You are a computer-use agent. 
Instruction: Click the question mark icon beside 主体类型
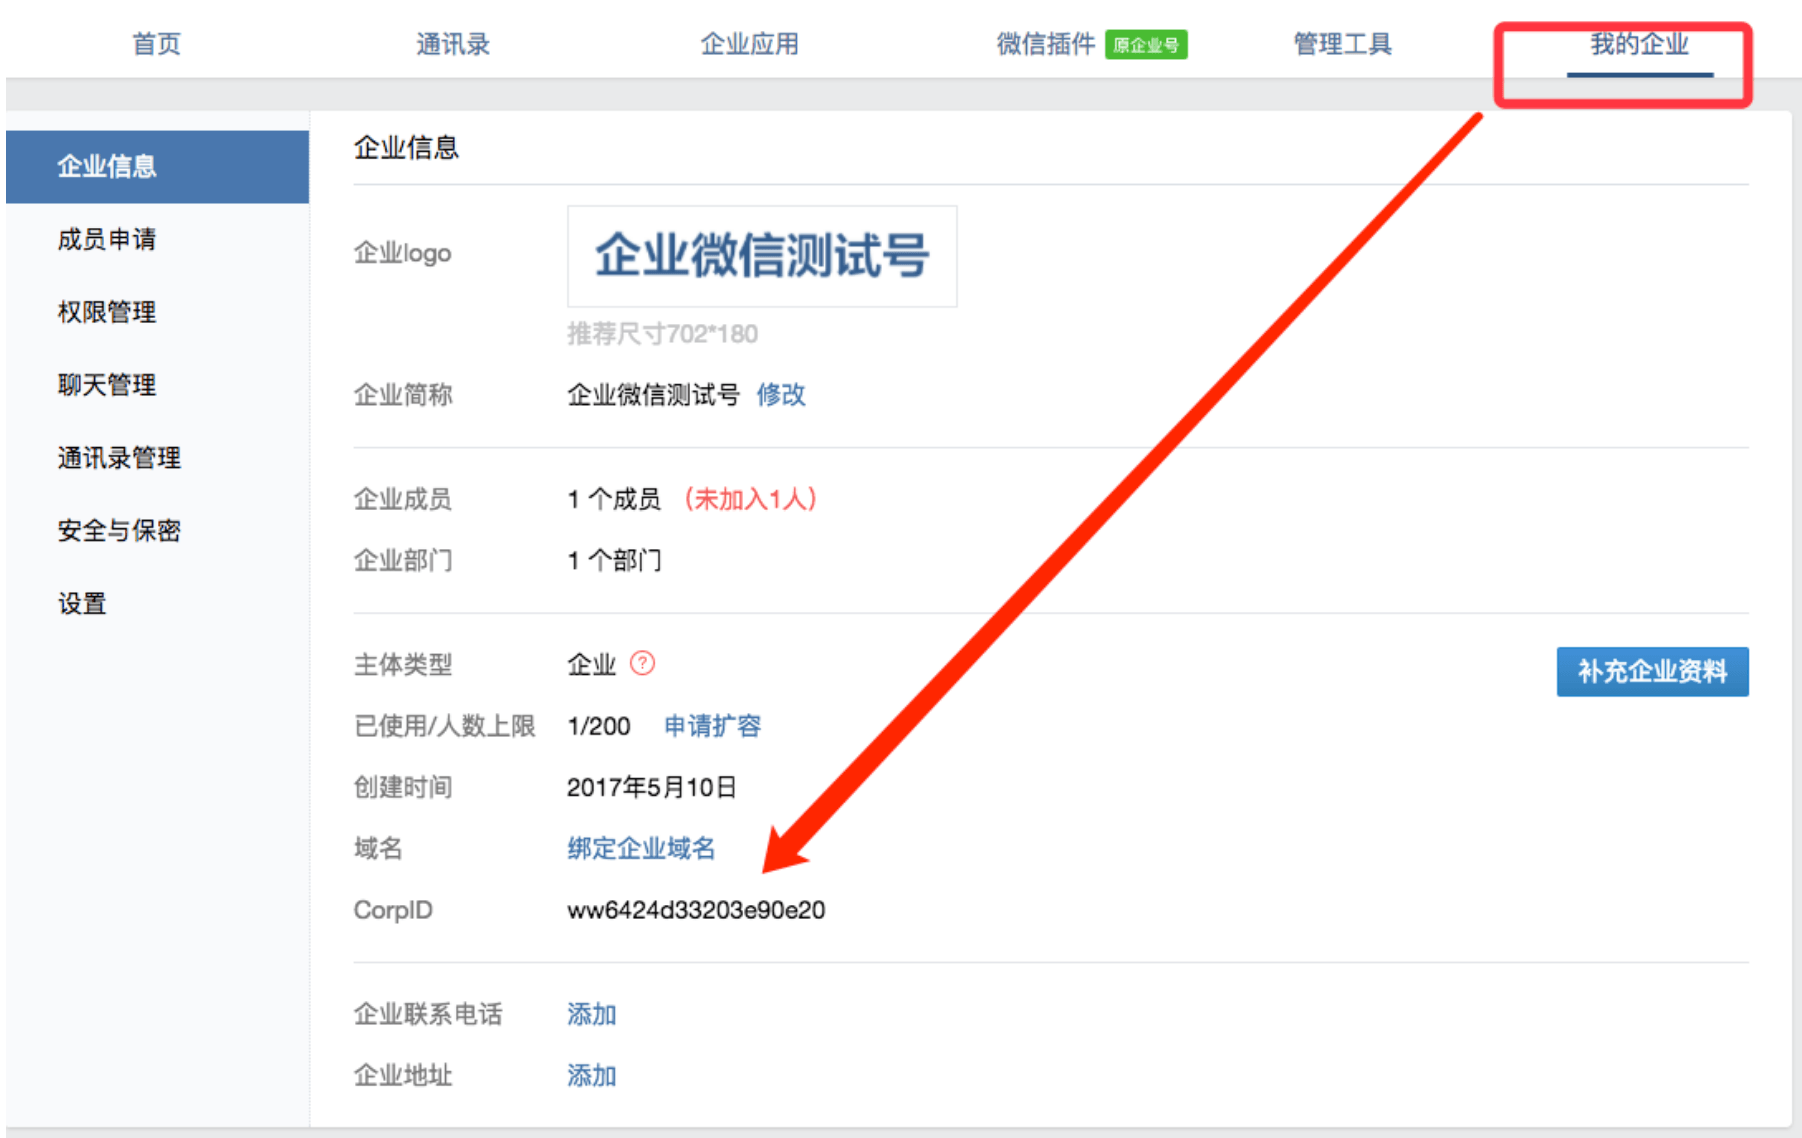642,664
